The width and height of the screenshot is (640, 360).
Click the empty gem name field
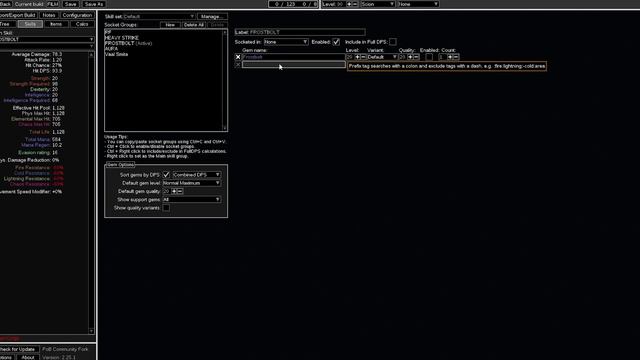tap(293, 65)
